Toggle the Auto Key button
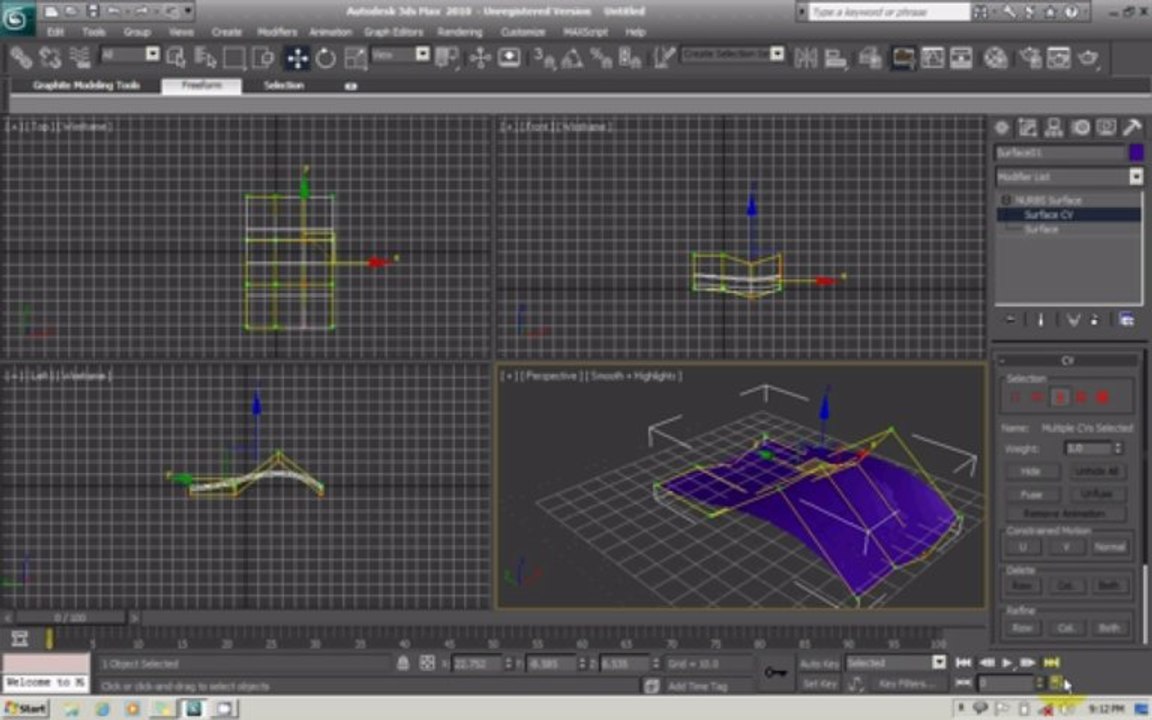Viewport: 1152px width, 720px height. point(819,663)
